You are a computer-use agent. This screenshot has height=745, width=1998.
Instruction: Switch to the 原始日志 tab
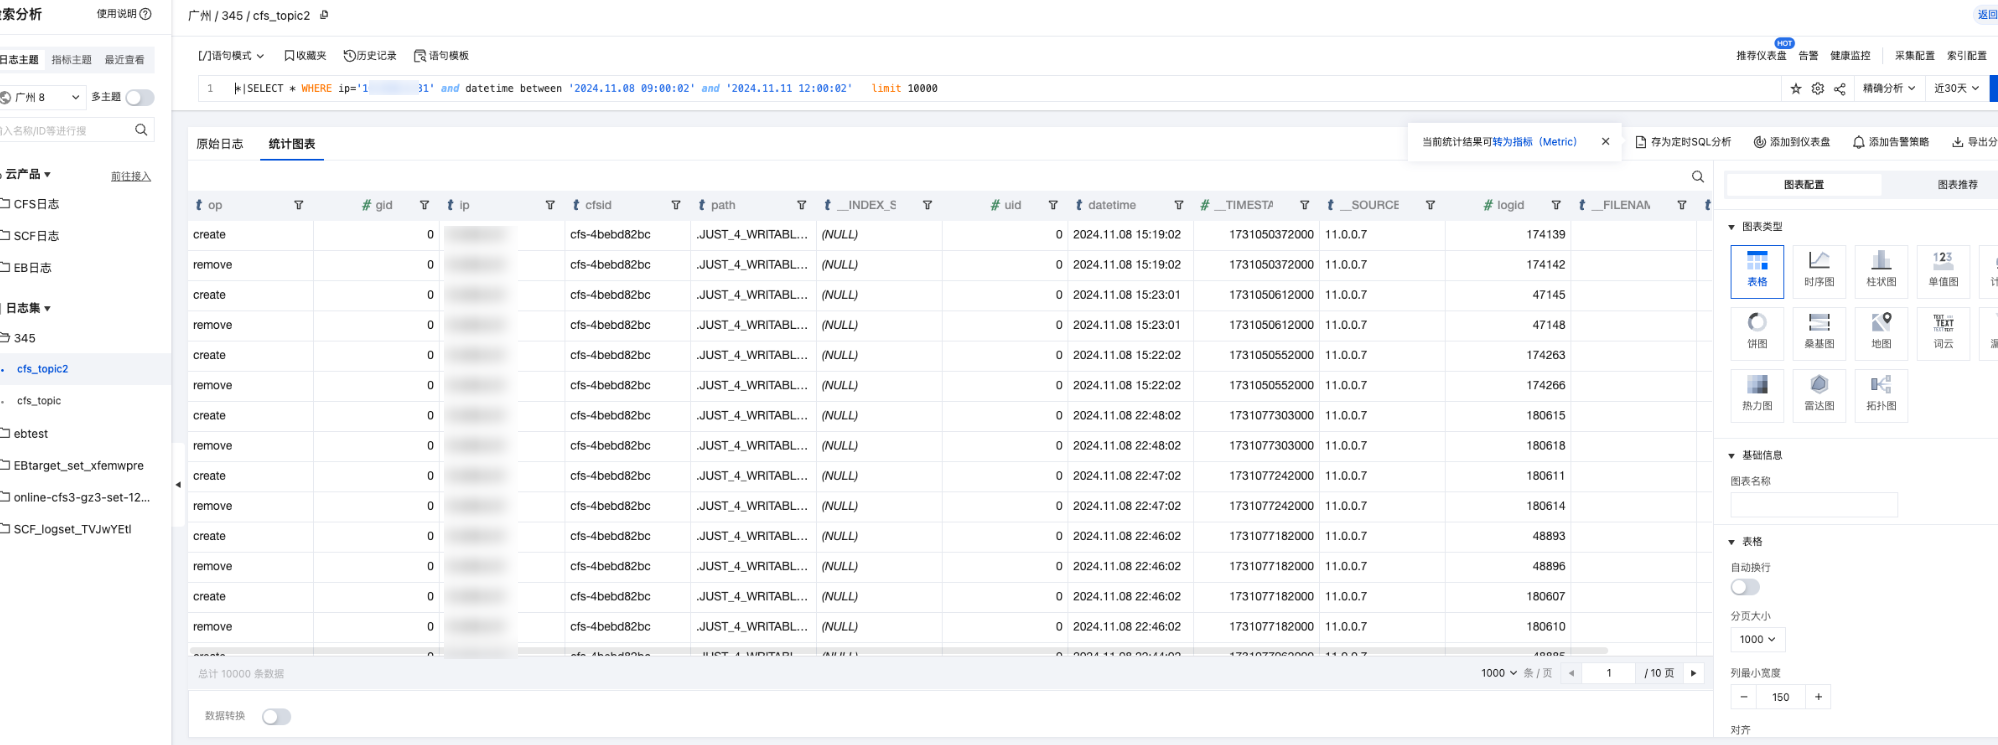220,144
